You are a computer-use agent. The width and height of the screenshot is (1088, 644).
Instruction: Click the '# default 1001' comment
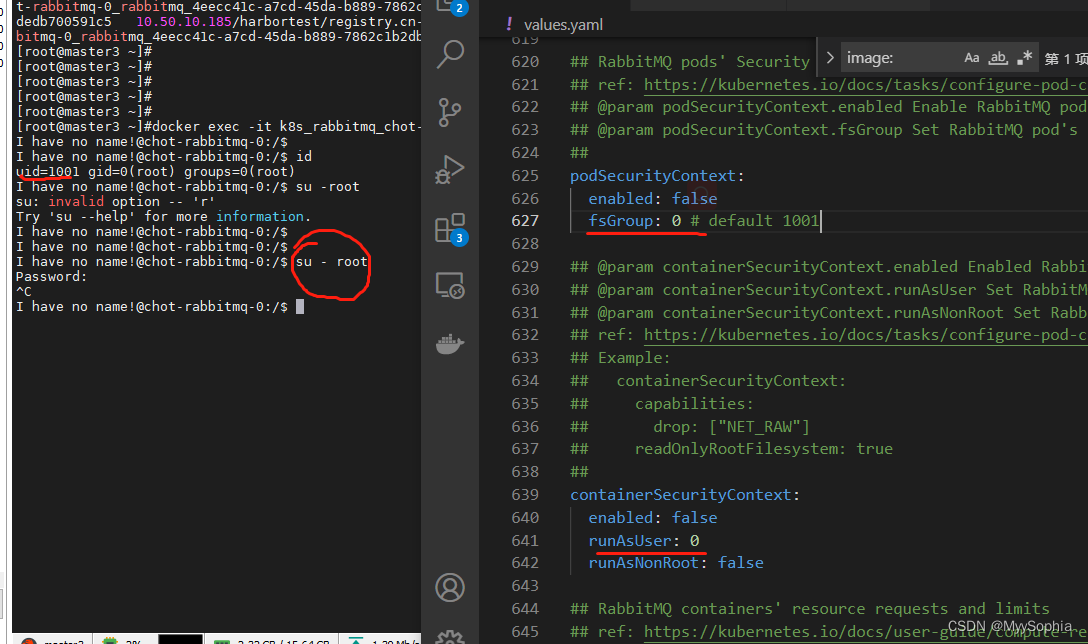click(x=754, y=221)
